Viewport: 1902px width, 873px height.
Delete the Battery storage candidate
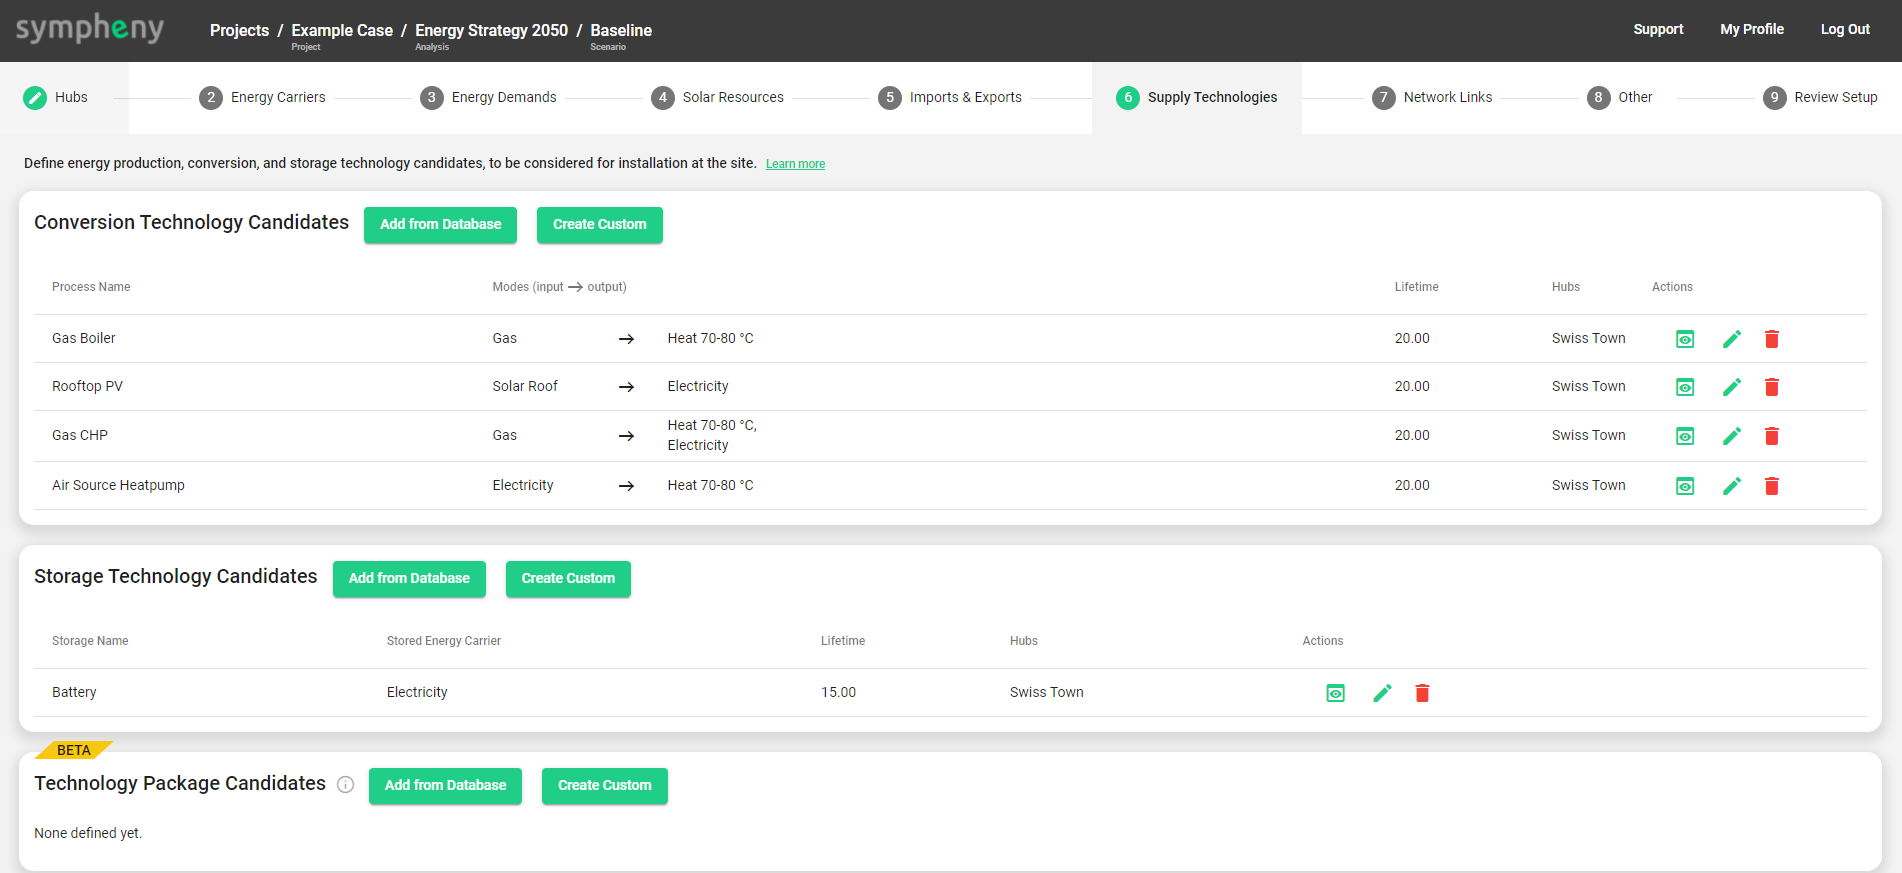tap(1422, 693)
